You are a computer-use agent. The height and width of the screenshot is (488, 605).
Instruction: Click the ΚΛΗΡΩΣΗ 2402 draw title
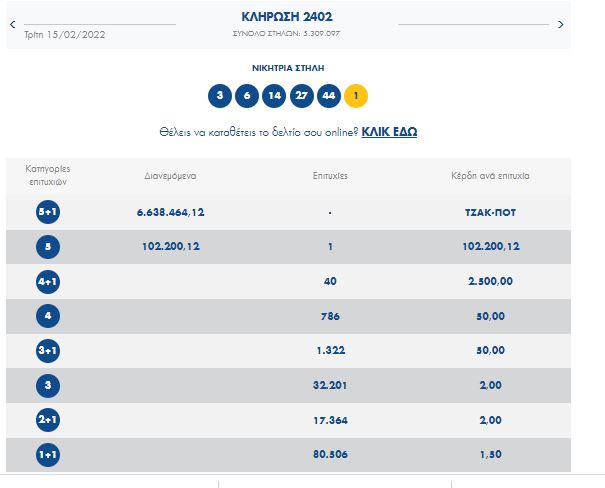click(287, 16)
